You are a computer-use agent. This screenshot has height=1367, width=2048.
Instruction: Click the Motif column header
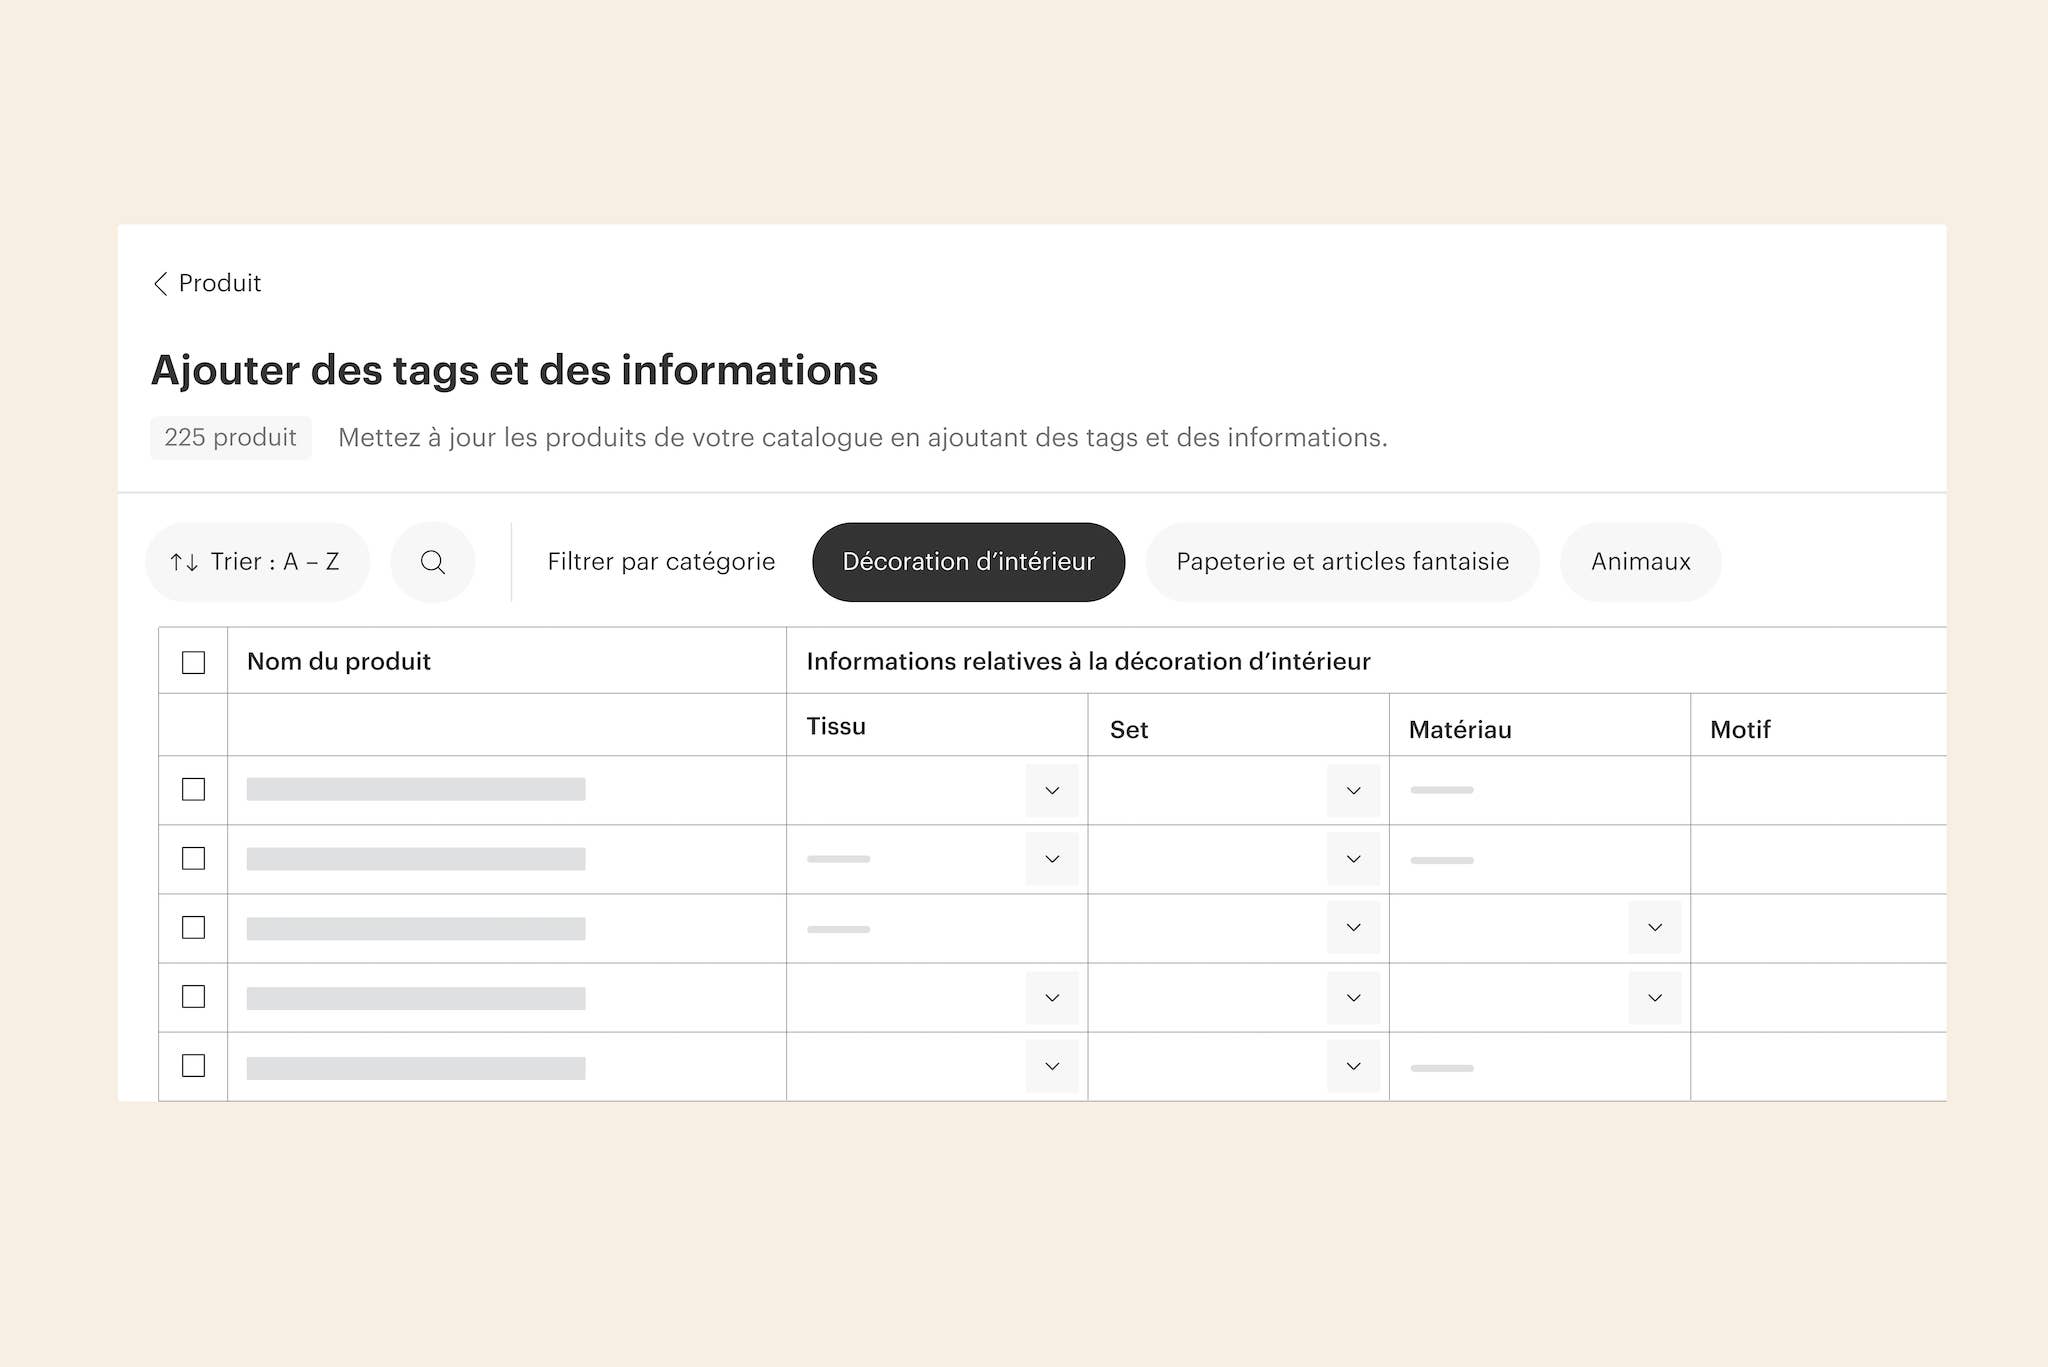pos(1740,729)
